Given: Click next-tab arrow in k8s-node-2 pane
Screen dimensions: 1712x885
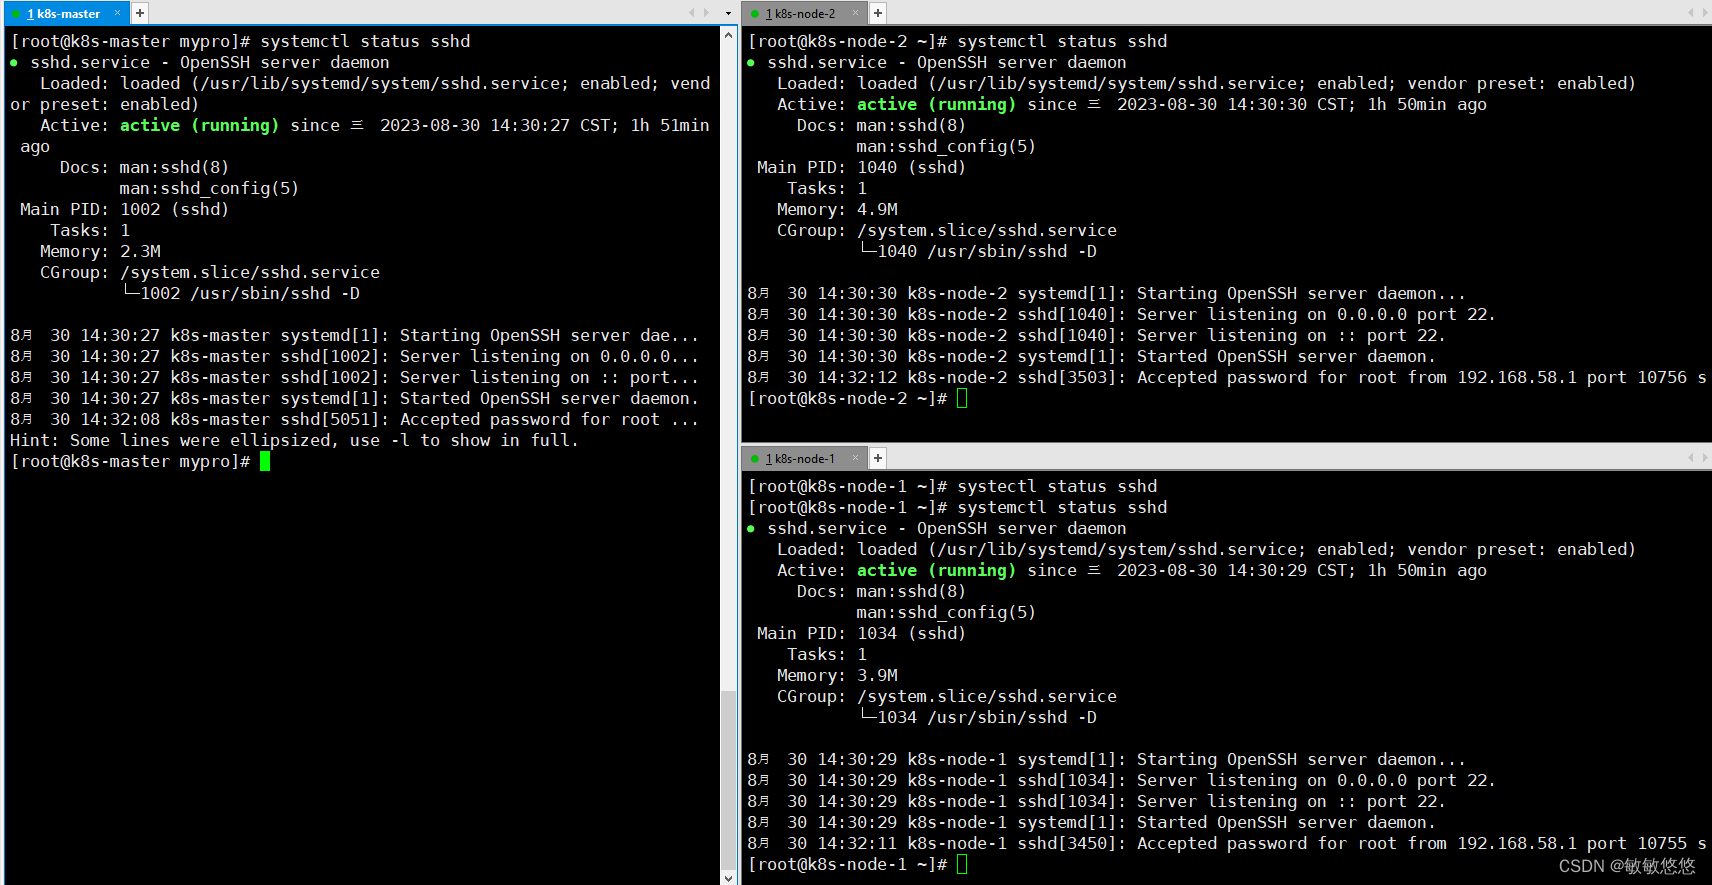Looking at the screenshot, I should [x=1705, y=13].
